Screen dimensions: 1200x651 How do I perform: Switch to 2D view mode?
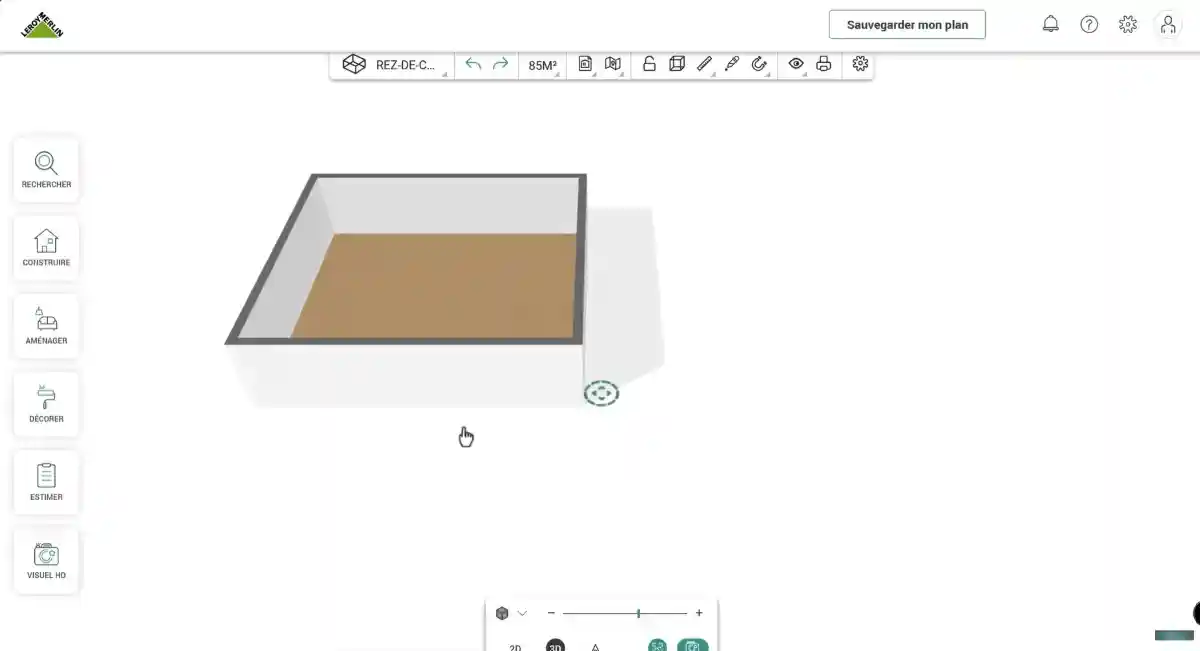[515, 647]
